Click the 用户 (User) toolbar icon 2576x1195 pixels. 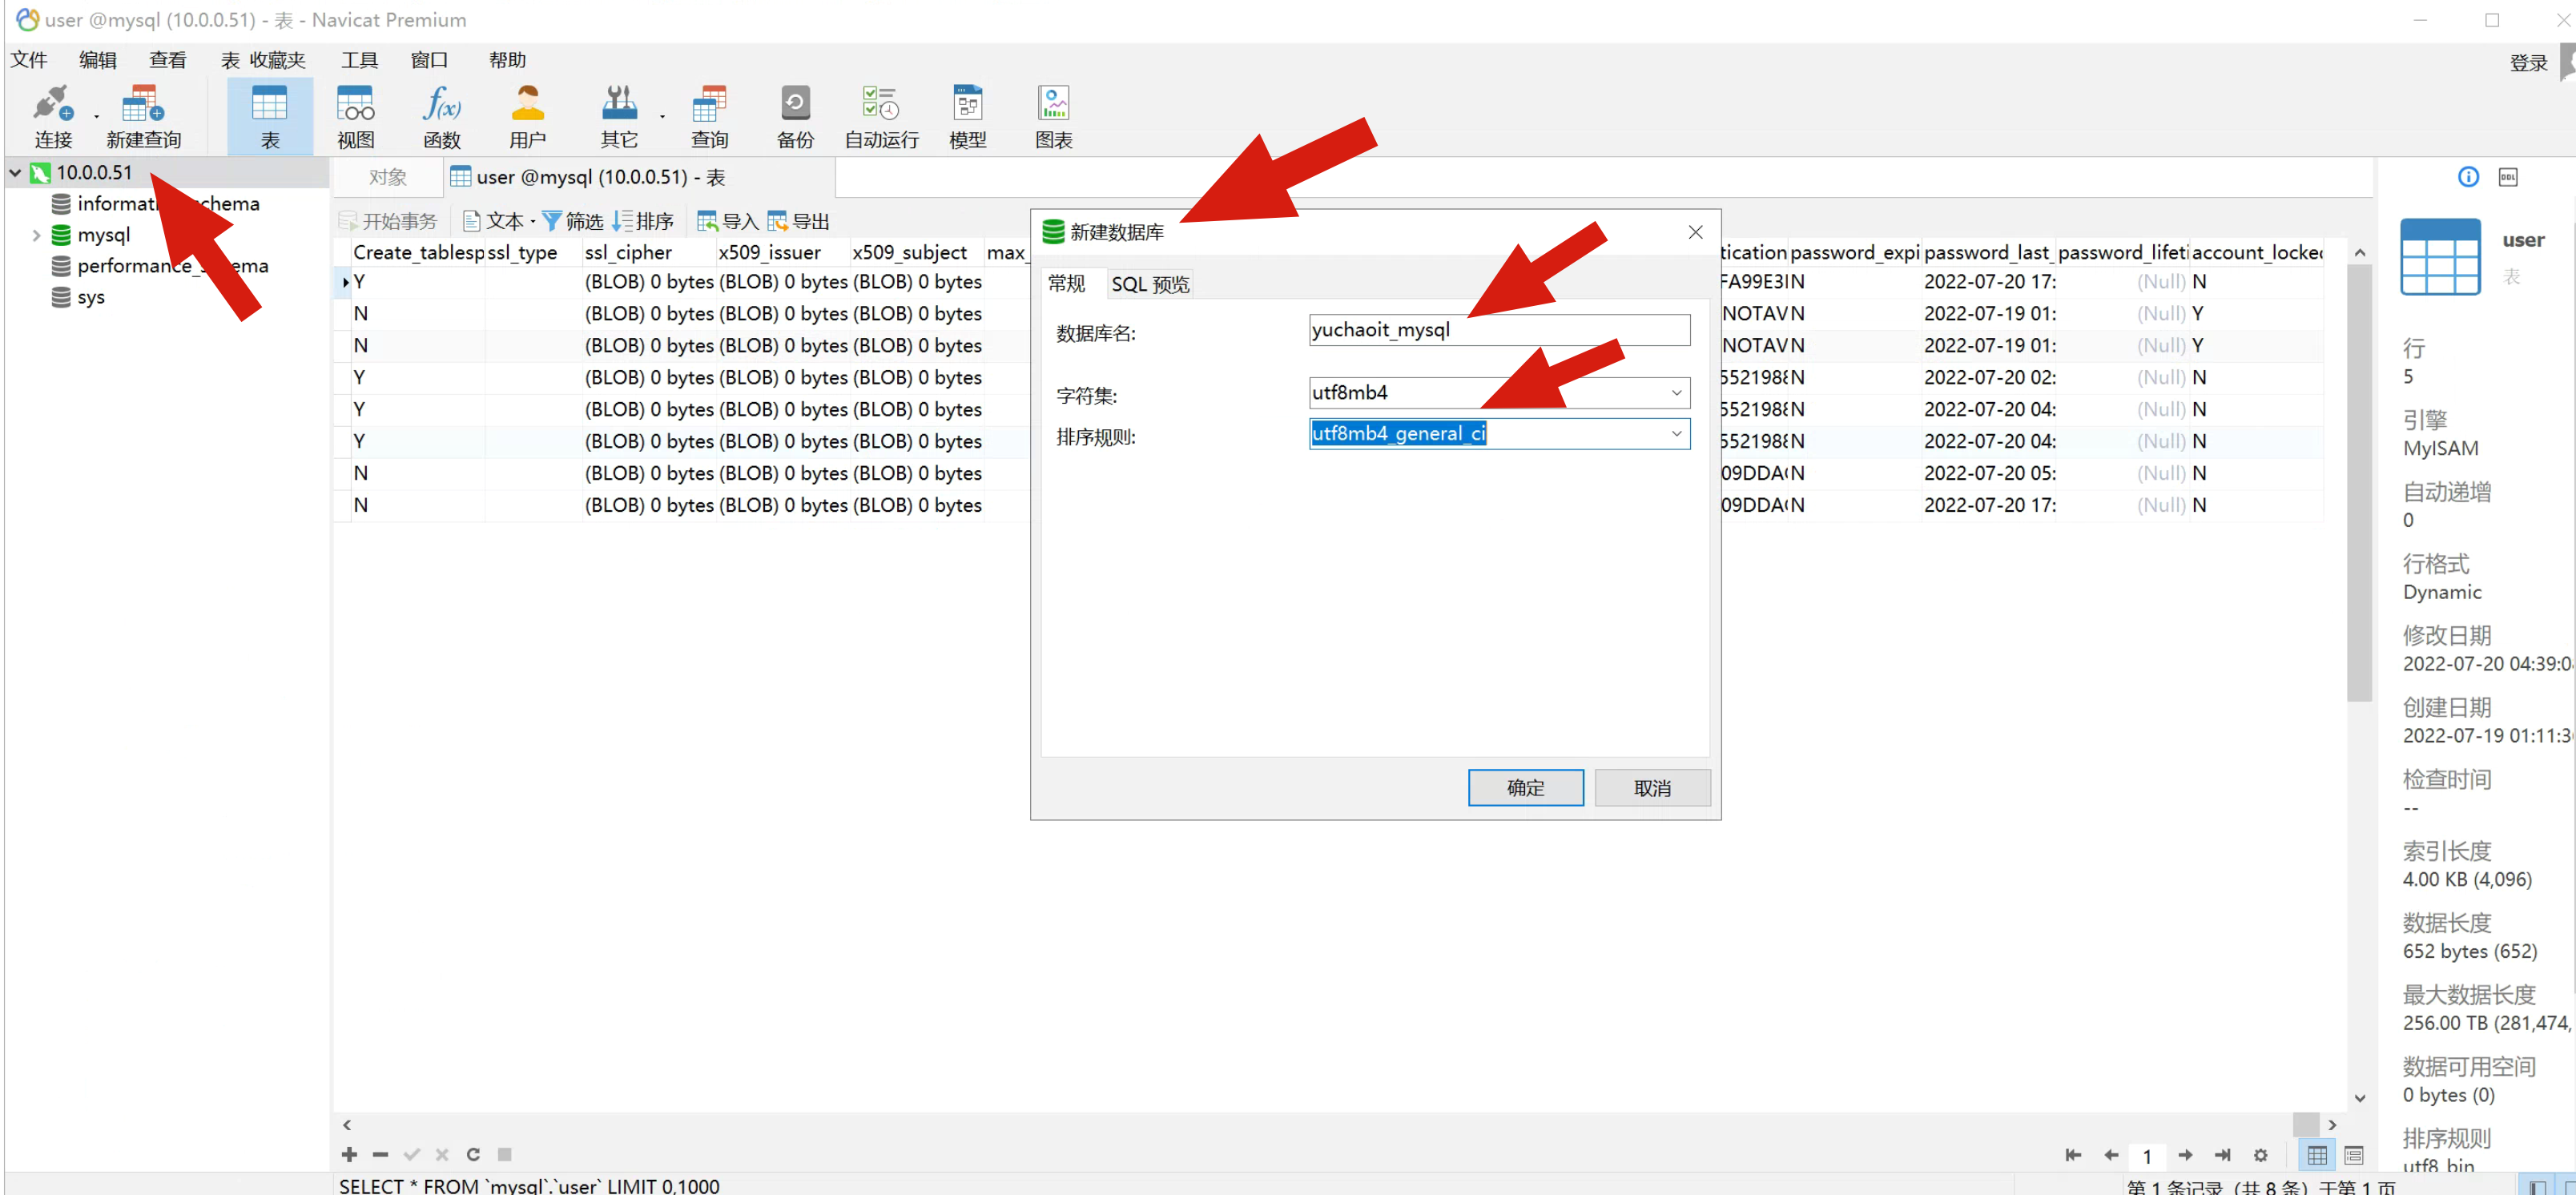tap(527, 116)
